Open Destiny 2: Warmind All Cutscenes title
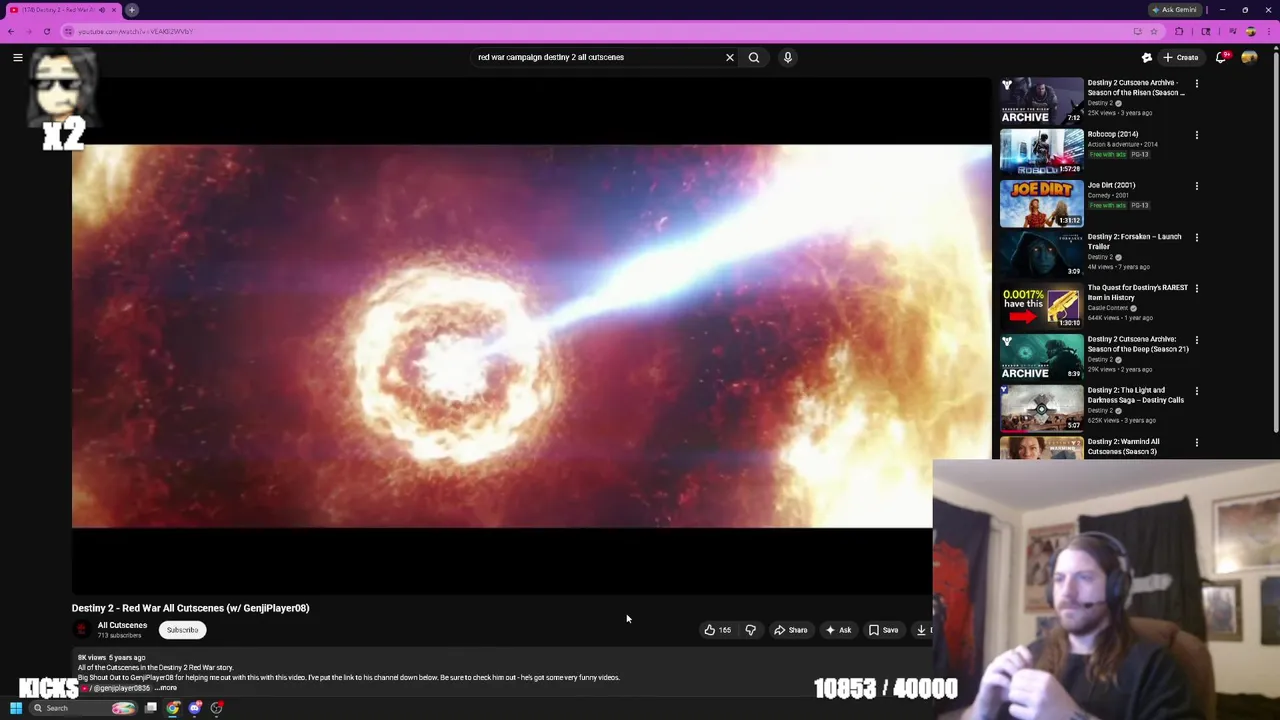Viewport: 1280px width, 720px height. point(1123,446)
